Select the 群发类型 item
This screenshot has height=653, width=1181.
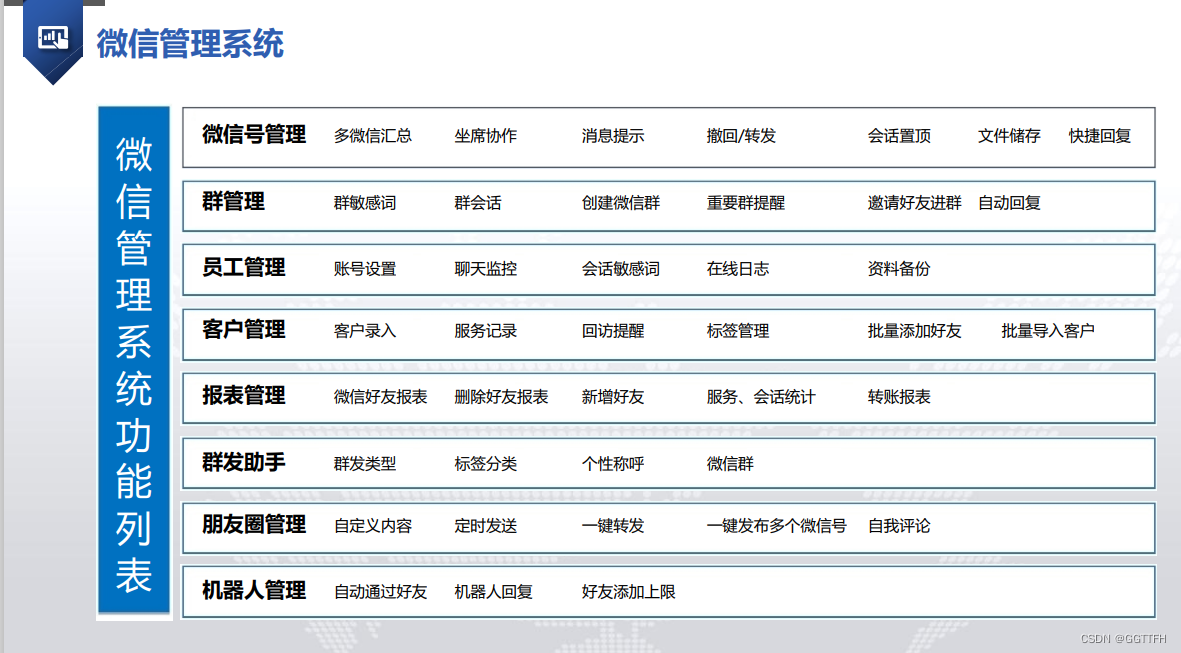(x=365, y=464)
